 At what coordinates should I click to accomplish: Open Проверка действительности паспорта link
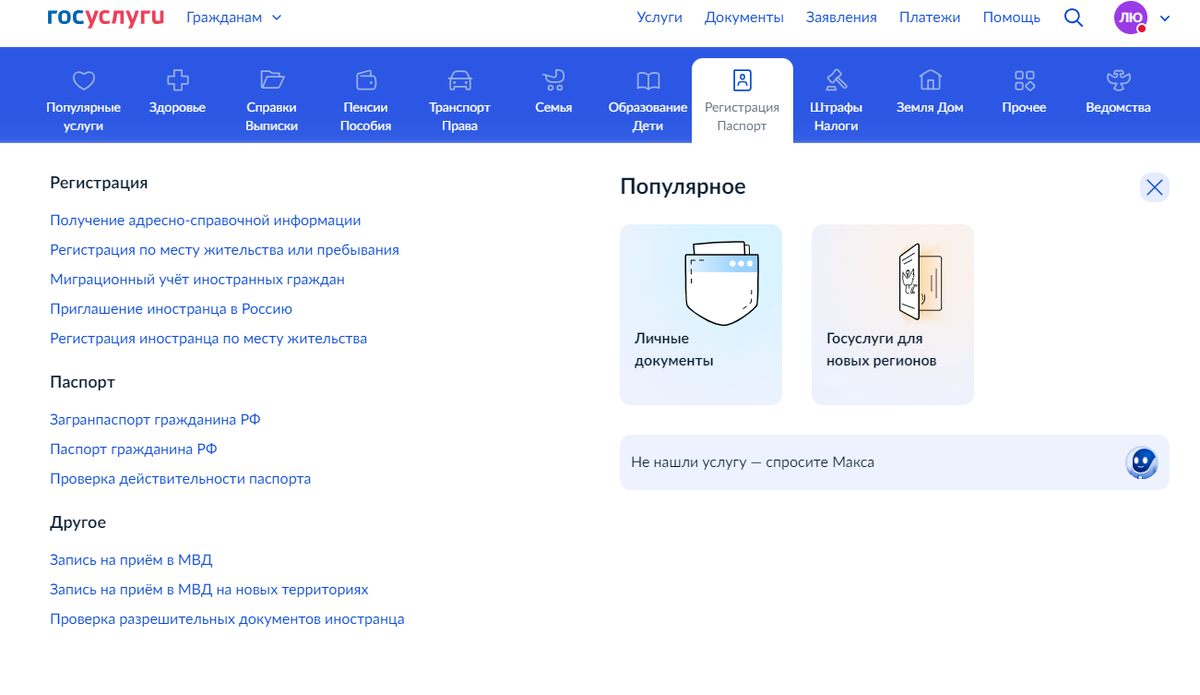coord(180,479)
